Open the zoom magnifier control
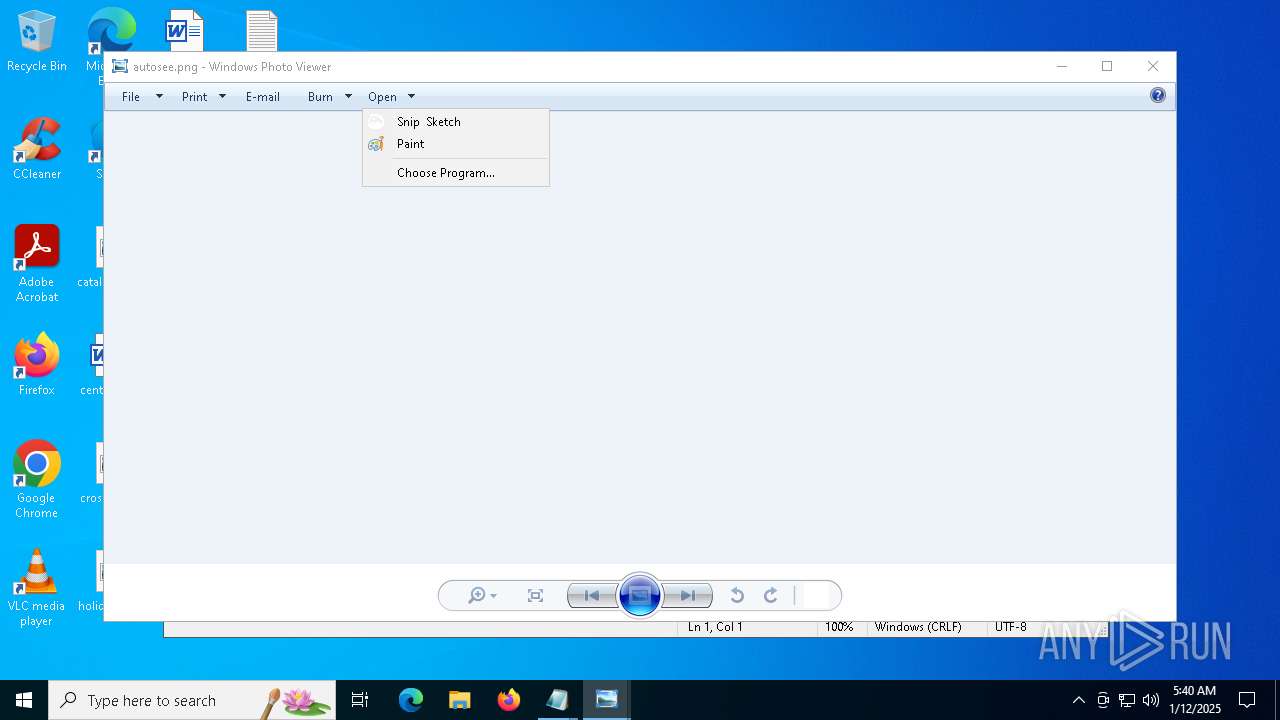This screenshot has width=1280, height=720. tap(482, 596)
